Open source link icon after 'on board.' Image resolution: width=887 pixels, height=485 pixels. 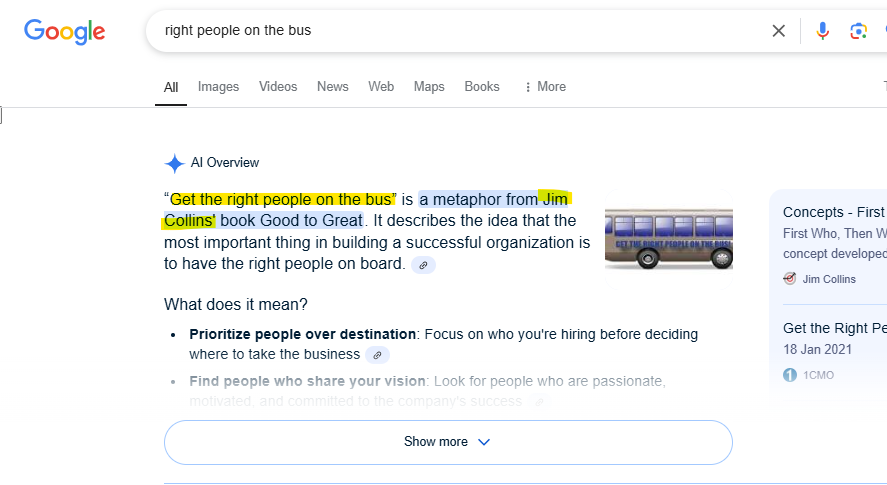(423, 265)
